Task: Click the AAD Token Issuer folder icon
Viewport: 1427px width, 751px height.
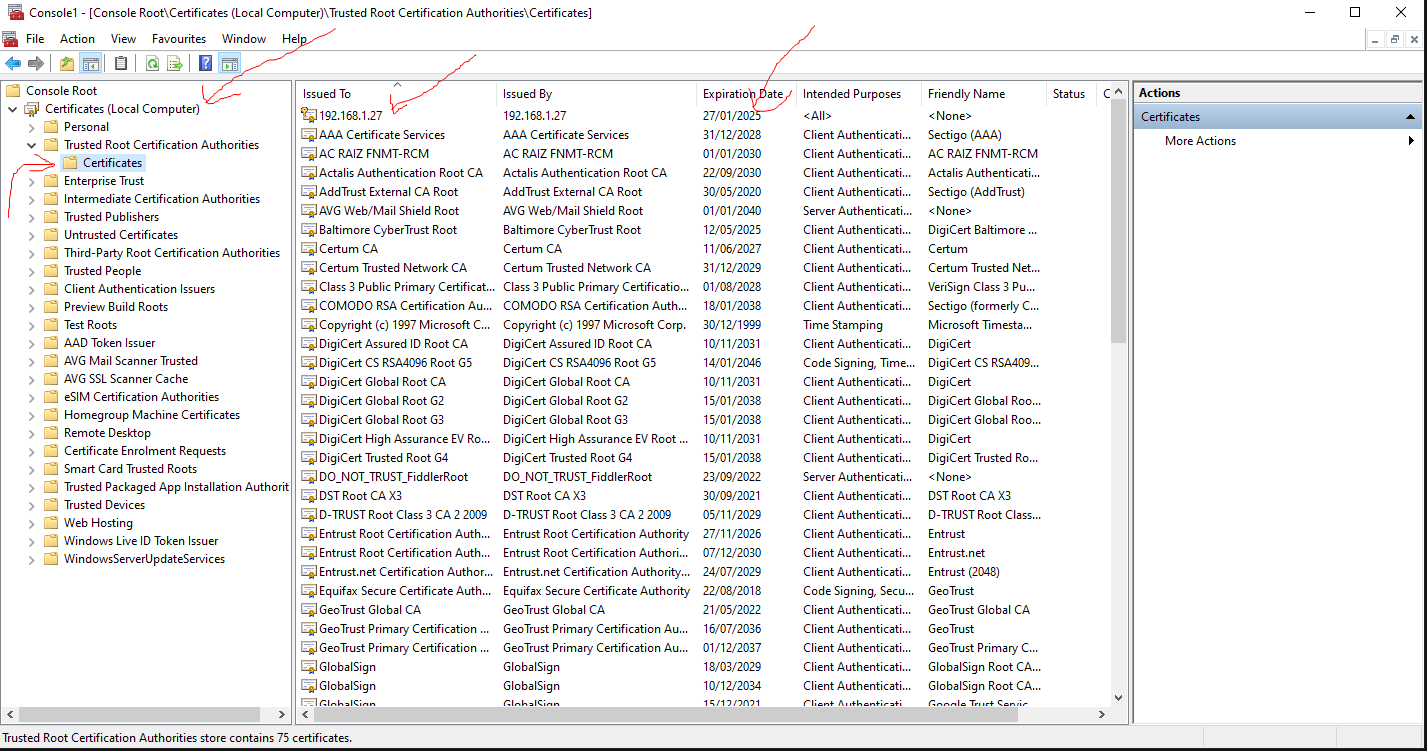Action: tap(51, 343)
